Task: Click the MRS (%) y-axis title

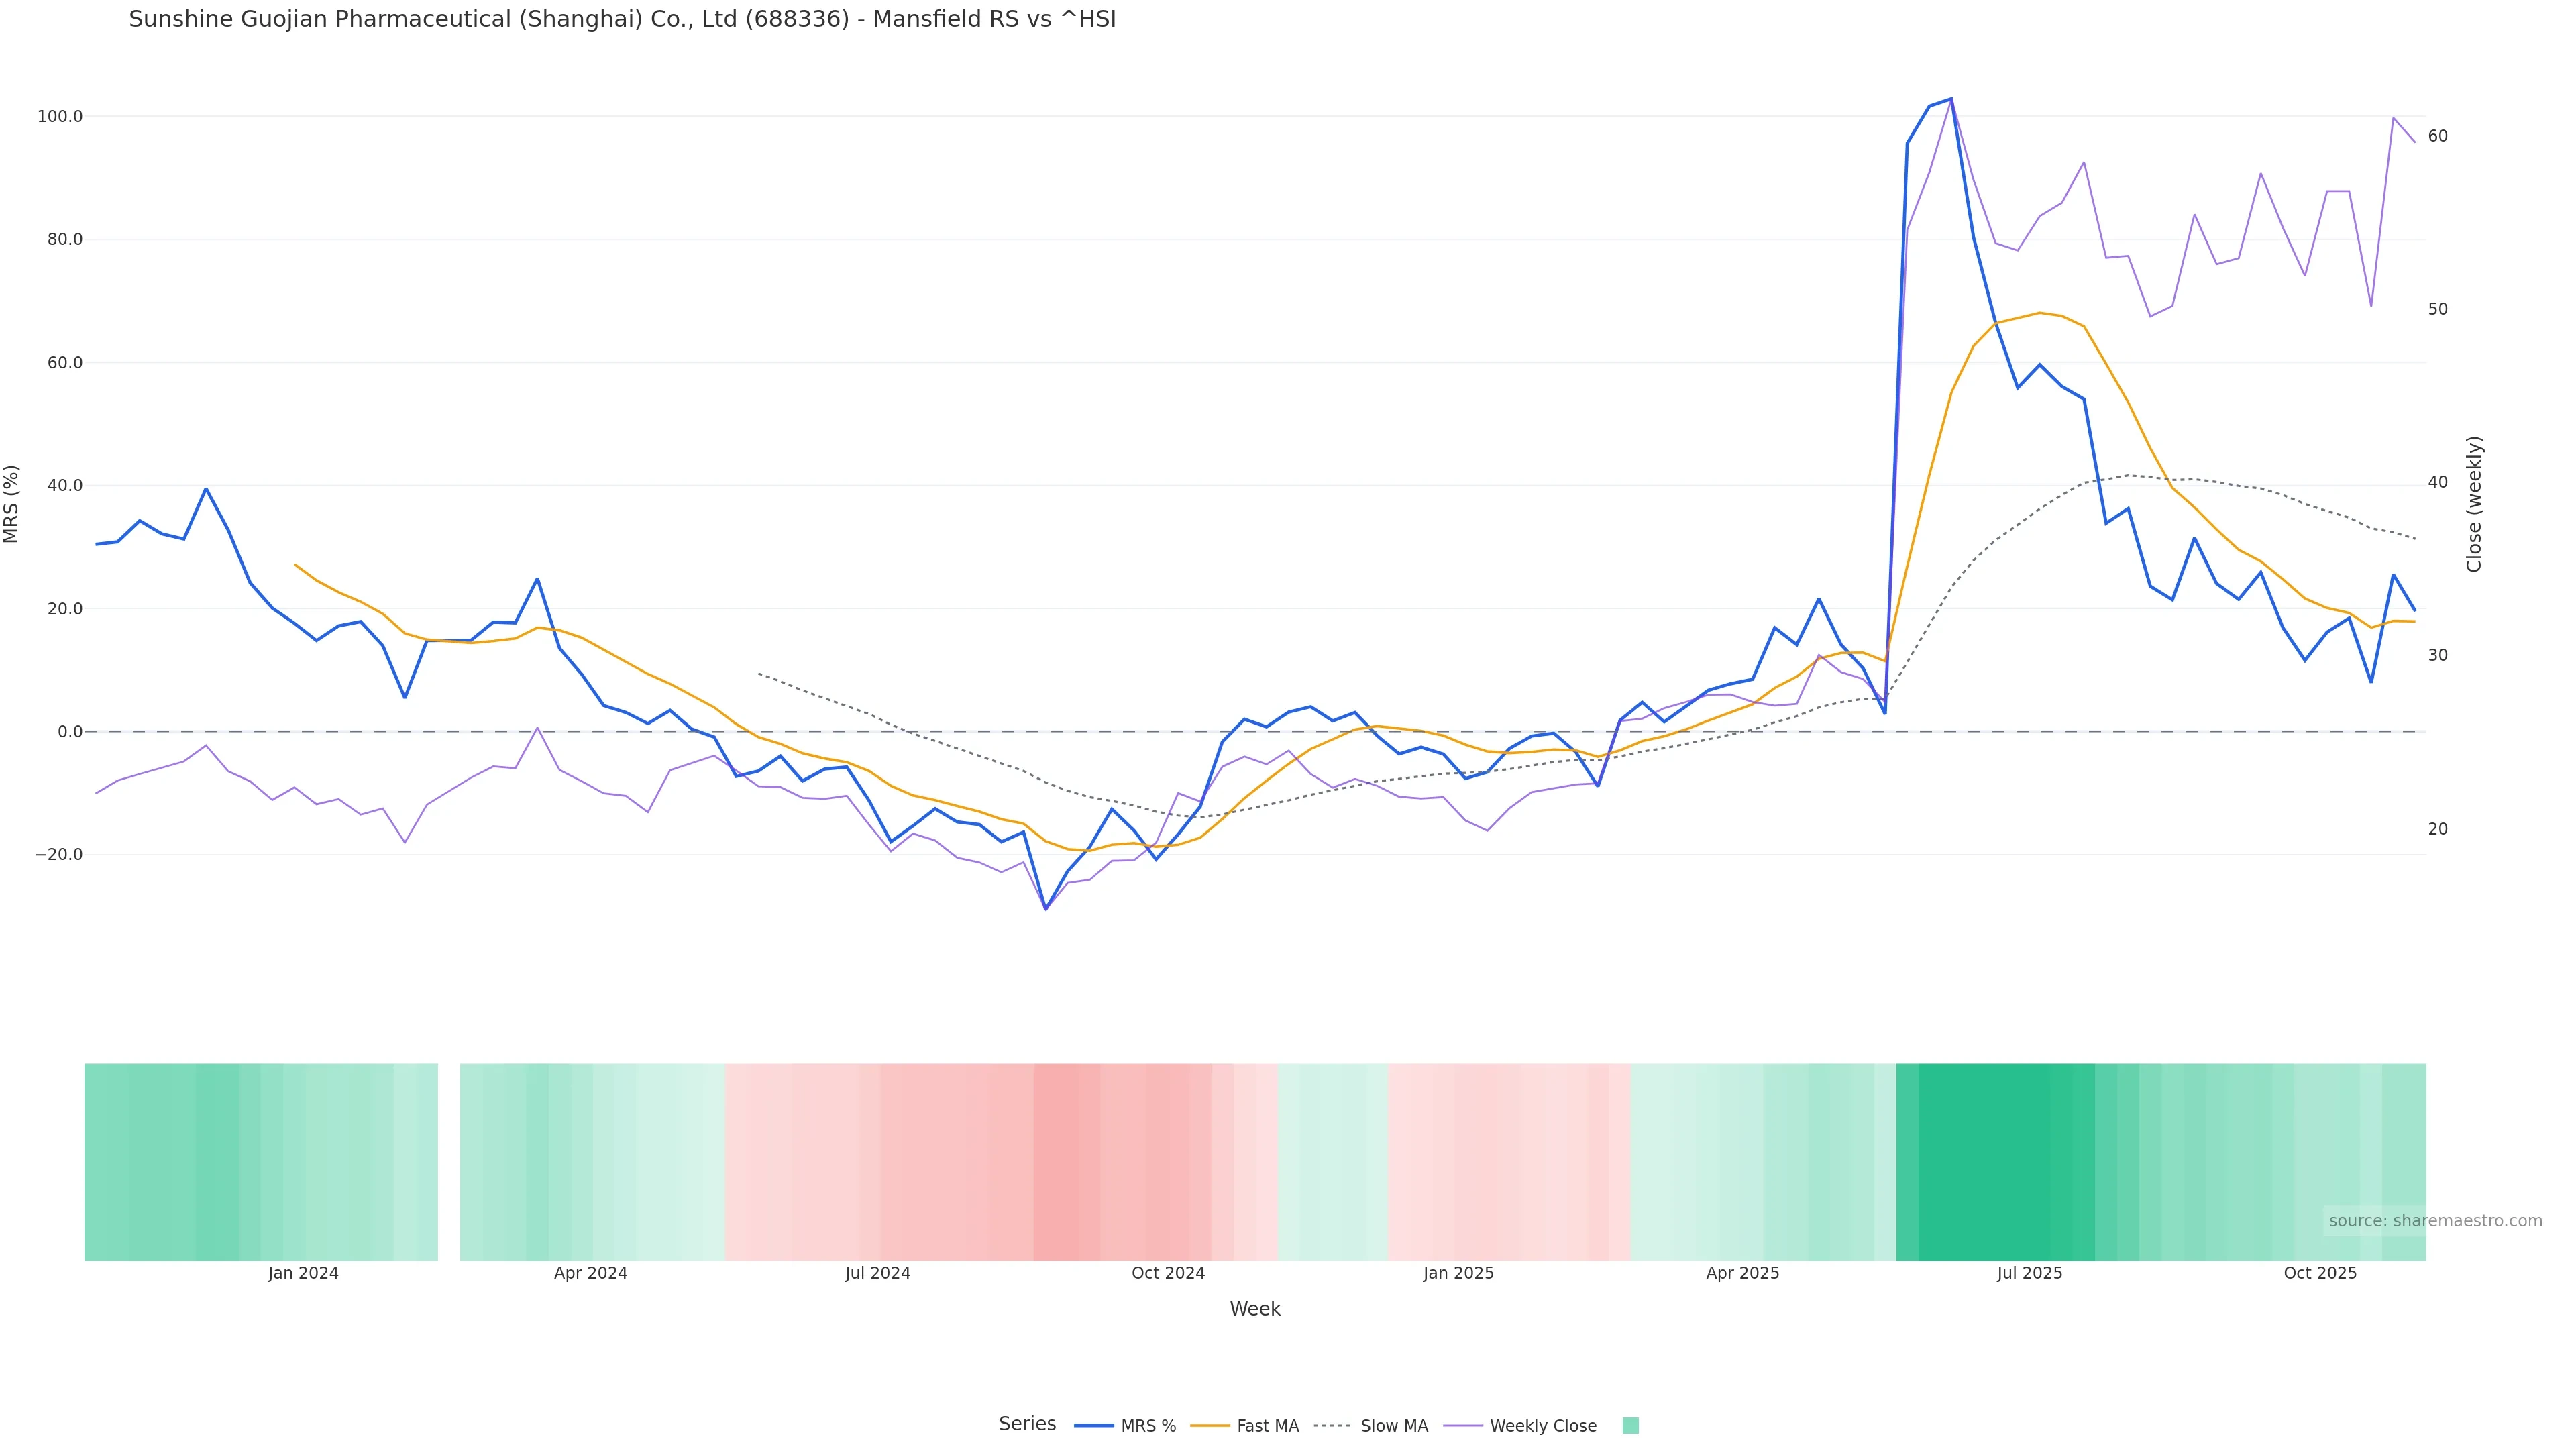Action: tap(12, 504)
